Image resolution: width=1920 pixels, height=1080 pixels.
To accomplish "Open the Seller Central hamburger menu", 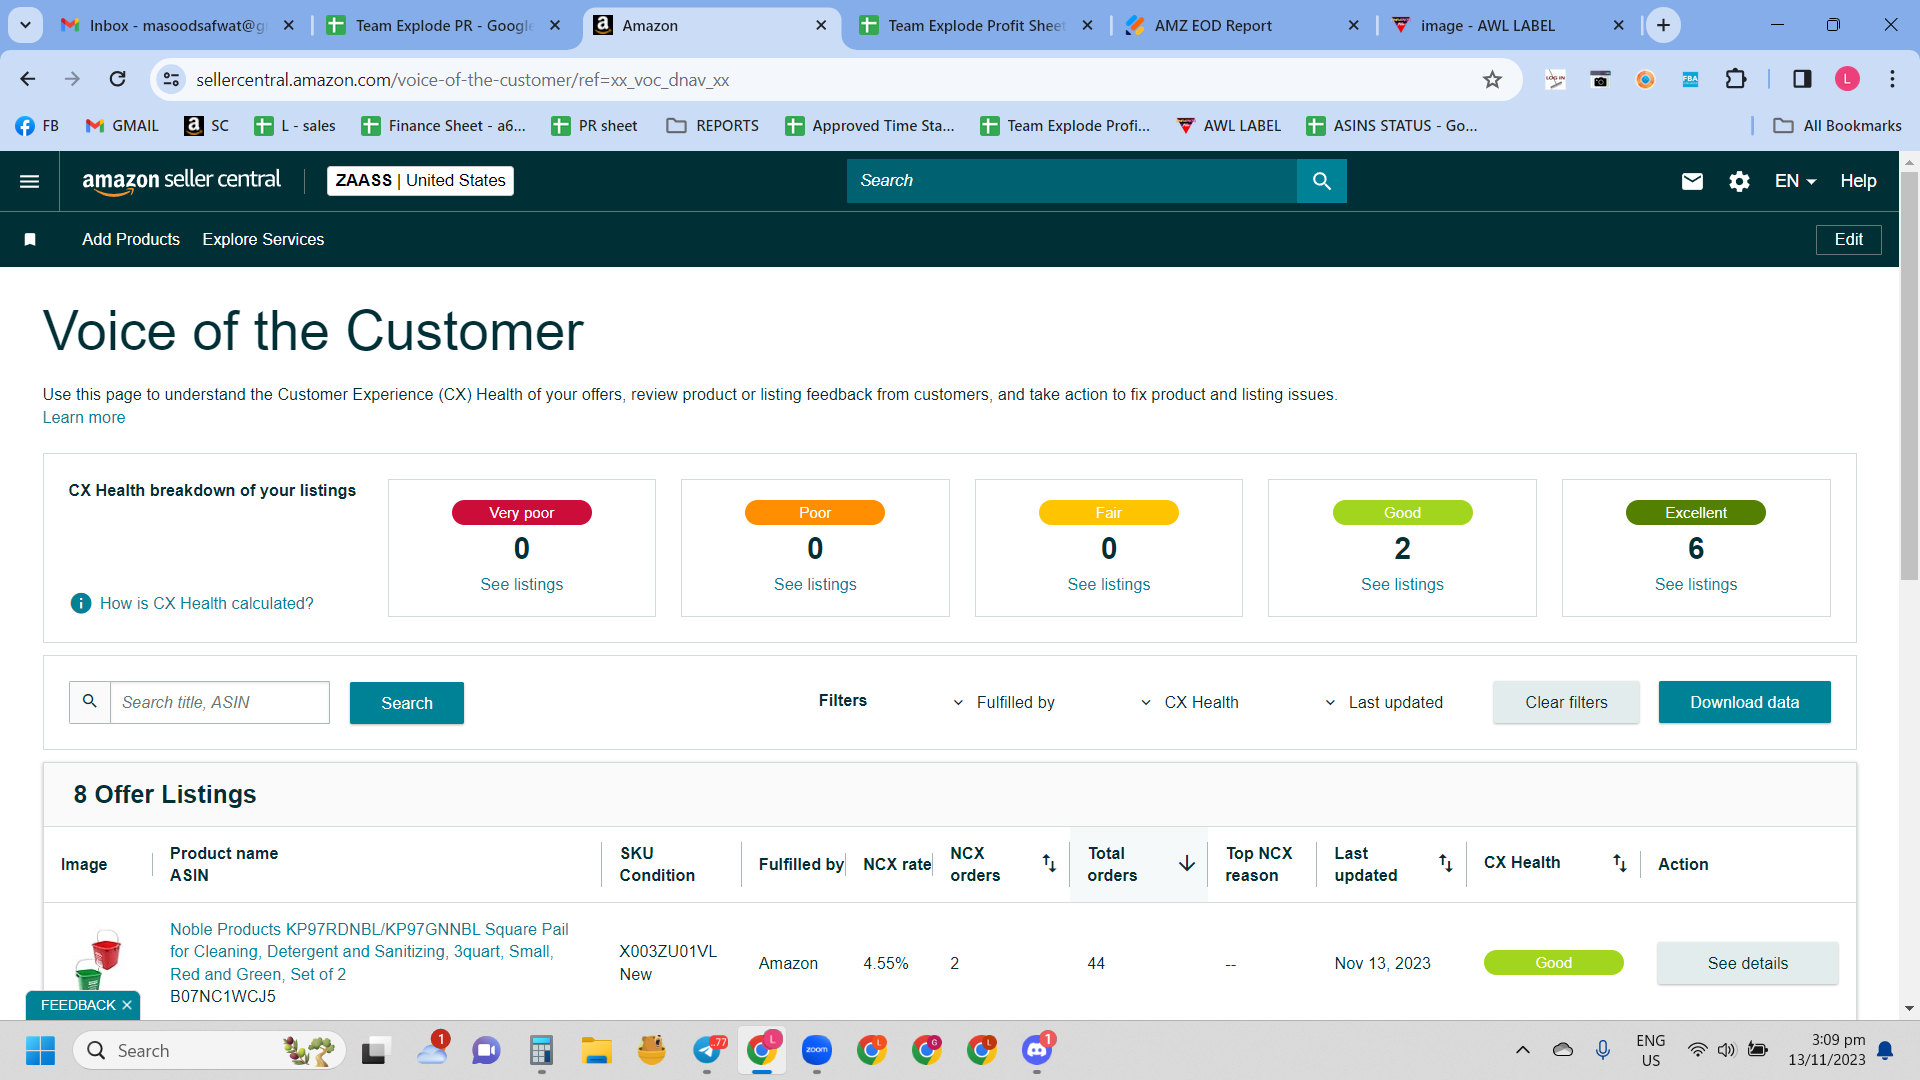I will point(30,181).
